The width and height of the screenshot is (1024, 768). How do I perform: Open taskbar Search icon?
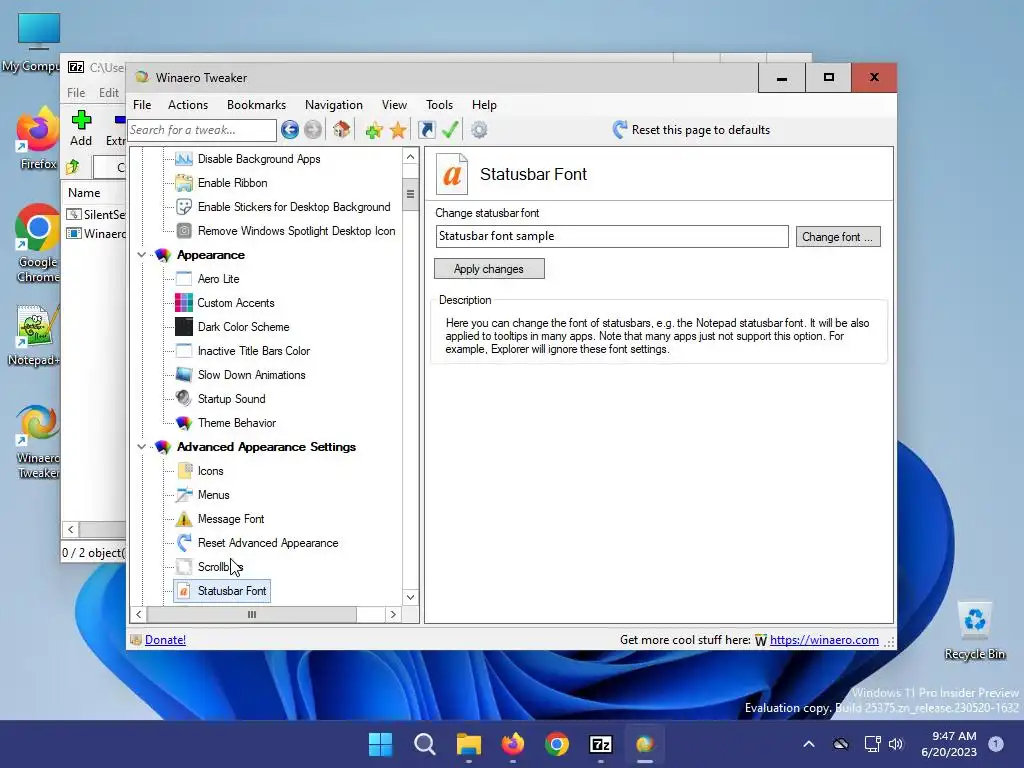[x=424, y=744]
